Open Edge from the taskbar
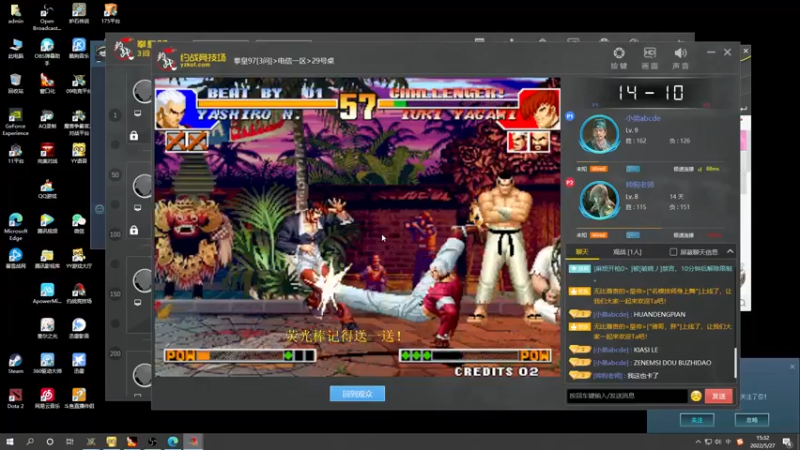800x450 pixels. (172, 441)
